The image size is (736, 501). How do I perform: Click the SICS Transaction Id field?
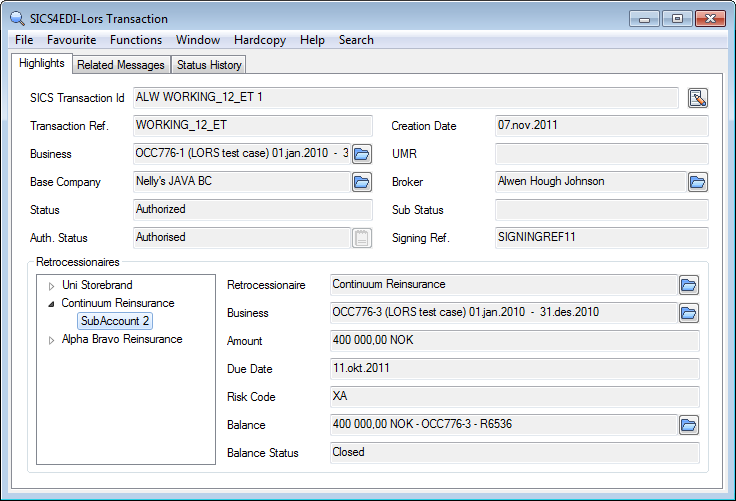(406, 98)
